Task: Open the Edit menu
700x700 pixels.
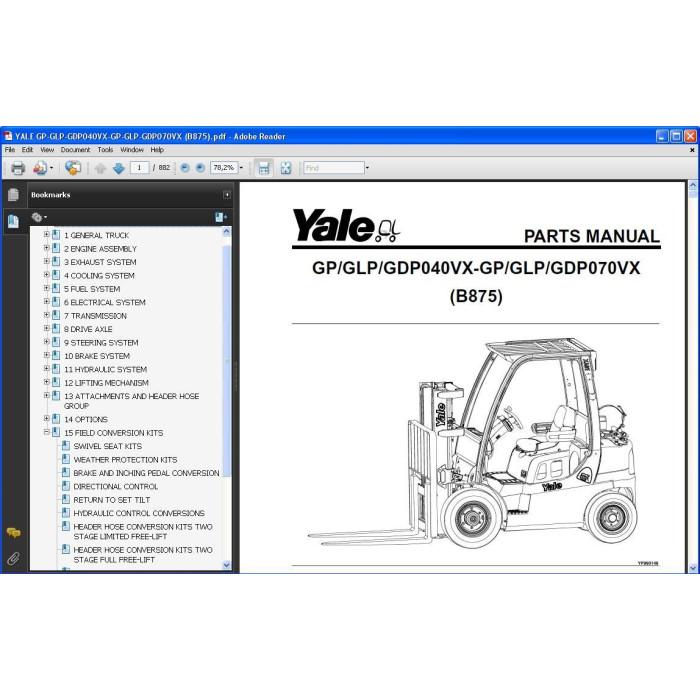Action: (27, 150)
